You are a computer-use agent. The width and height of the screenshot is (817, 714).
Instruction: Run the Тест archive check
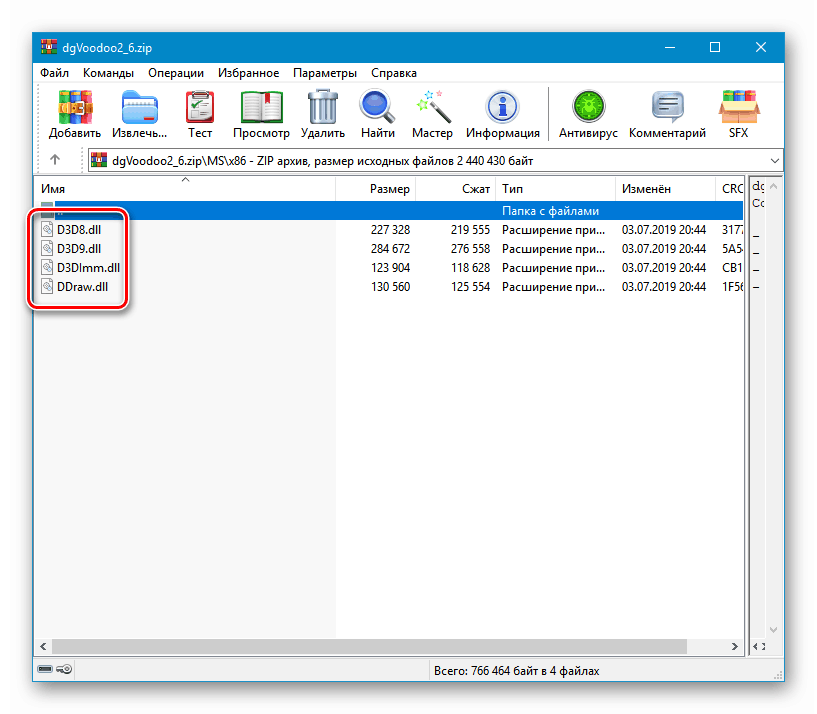200,114
